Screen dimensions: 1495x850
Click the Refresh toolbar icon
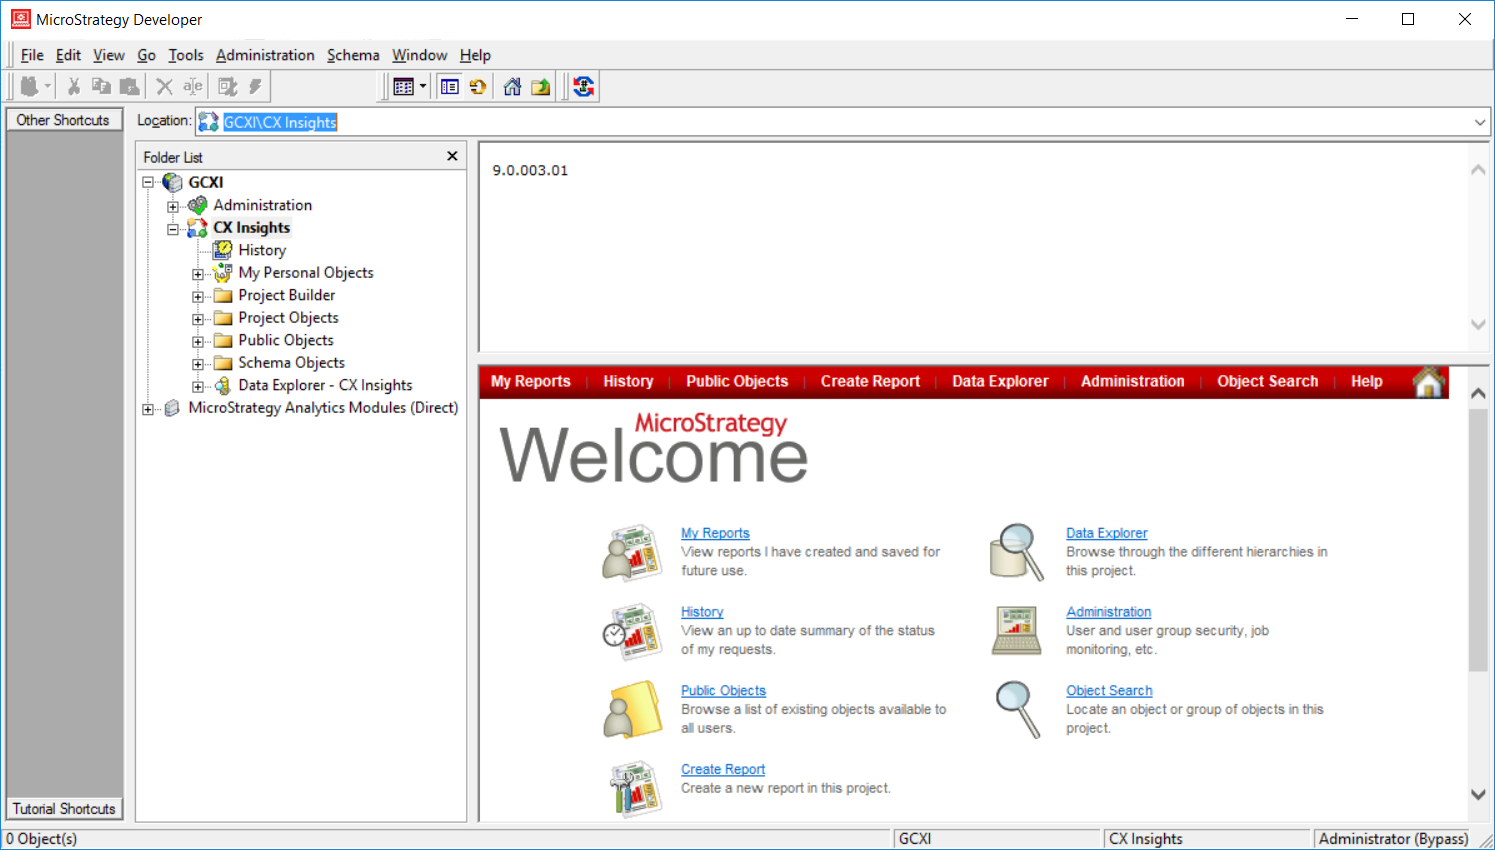(x=478, y=87)
